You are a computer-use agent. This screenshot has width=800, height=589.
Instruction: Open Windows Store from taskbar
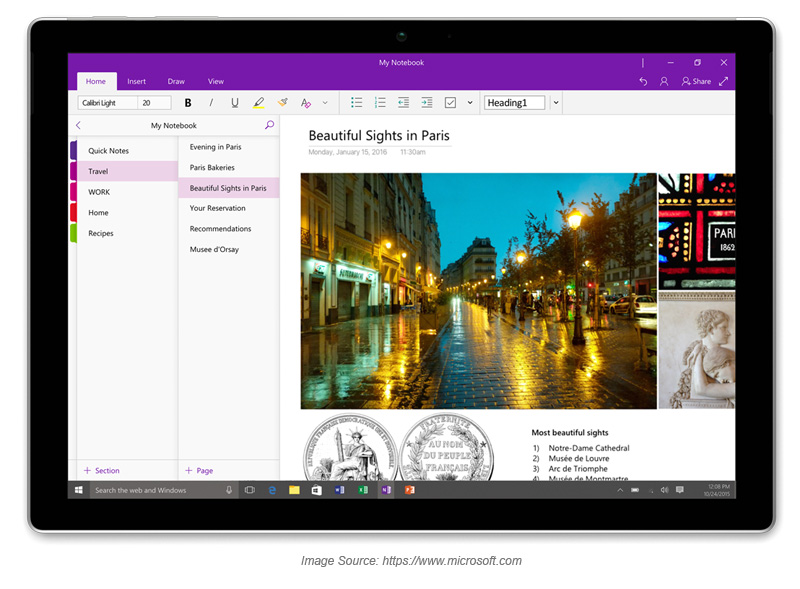317,490
